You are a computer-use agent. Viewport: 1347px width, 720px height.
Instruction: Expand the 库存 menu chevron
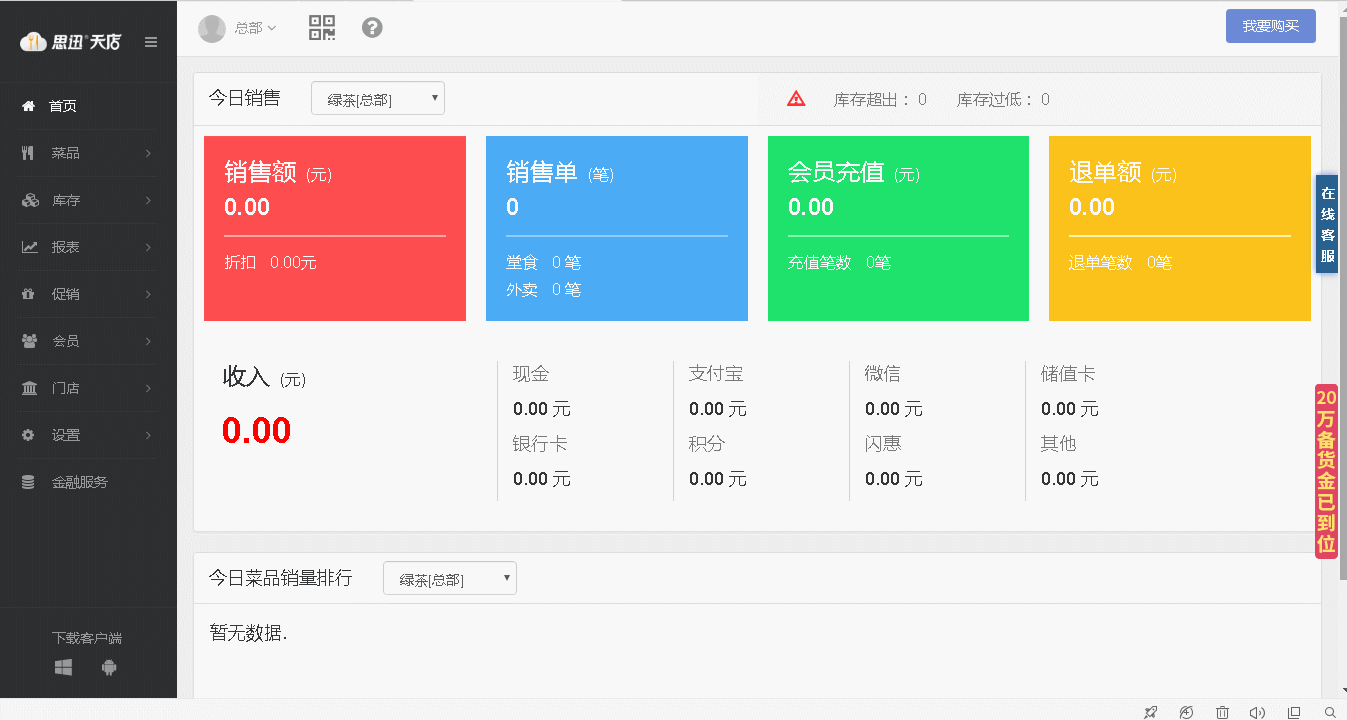point(148,200)
